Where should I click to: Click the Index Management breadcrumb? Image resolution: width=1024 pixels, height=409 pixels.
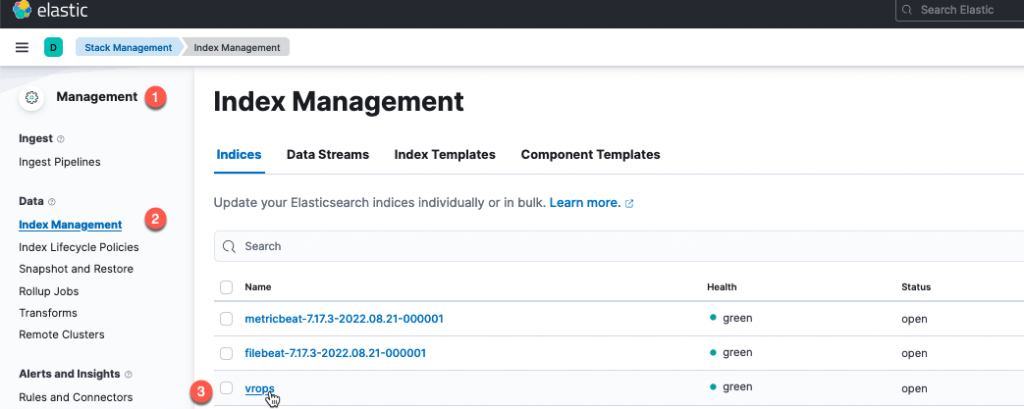coord(237,48)
